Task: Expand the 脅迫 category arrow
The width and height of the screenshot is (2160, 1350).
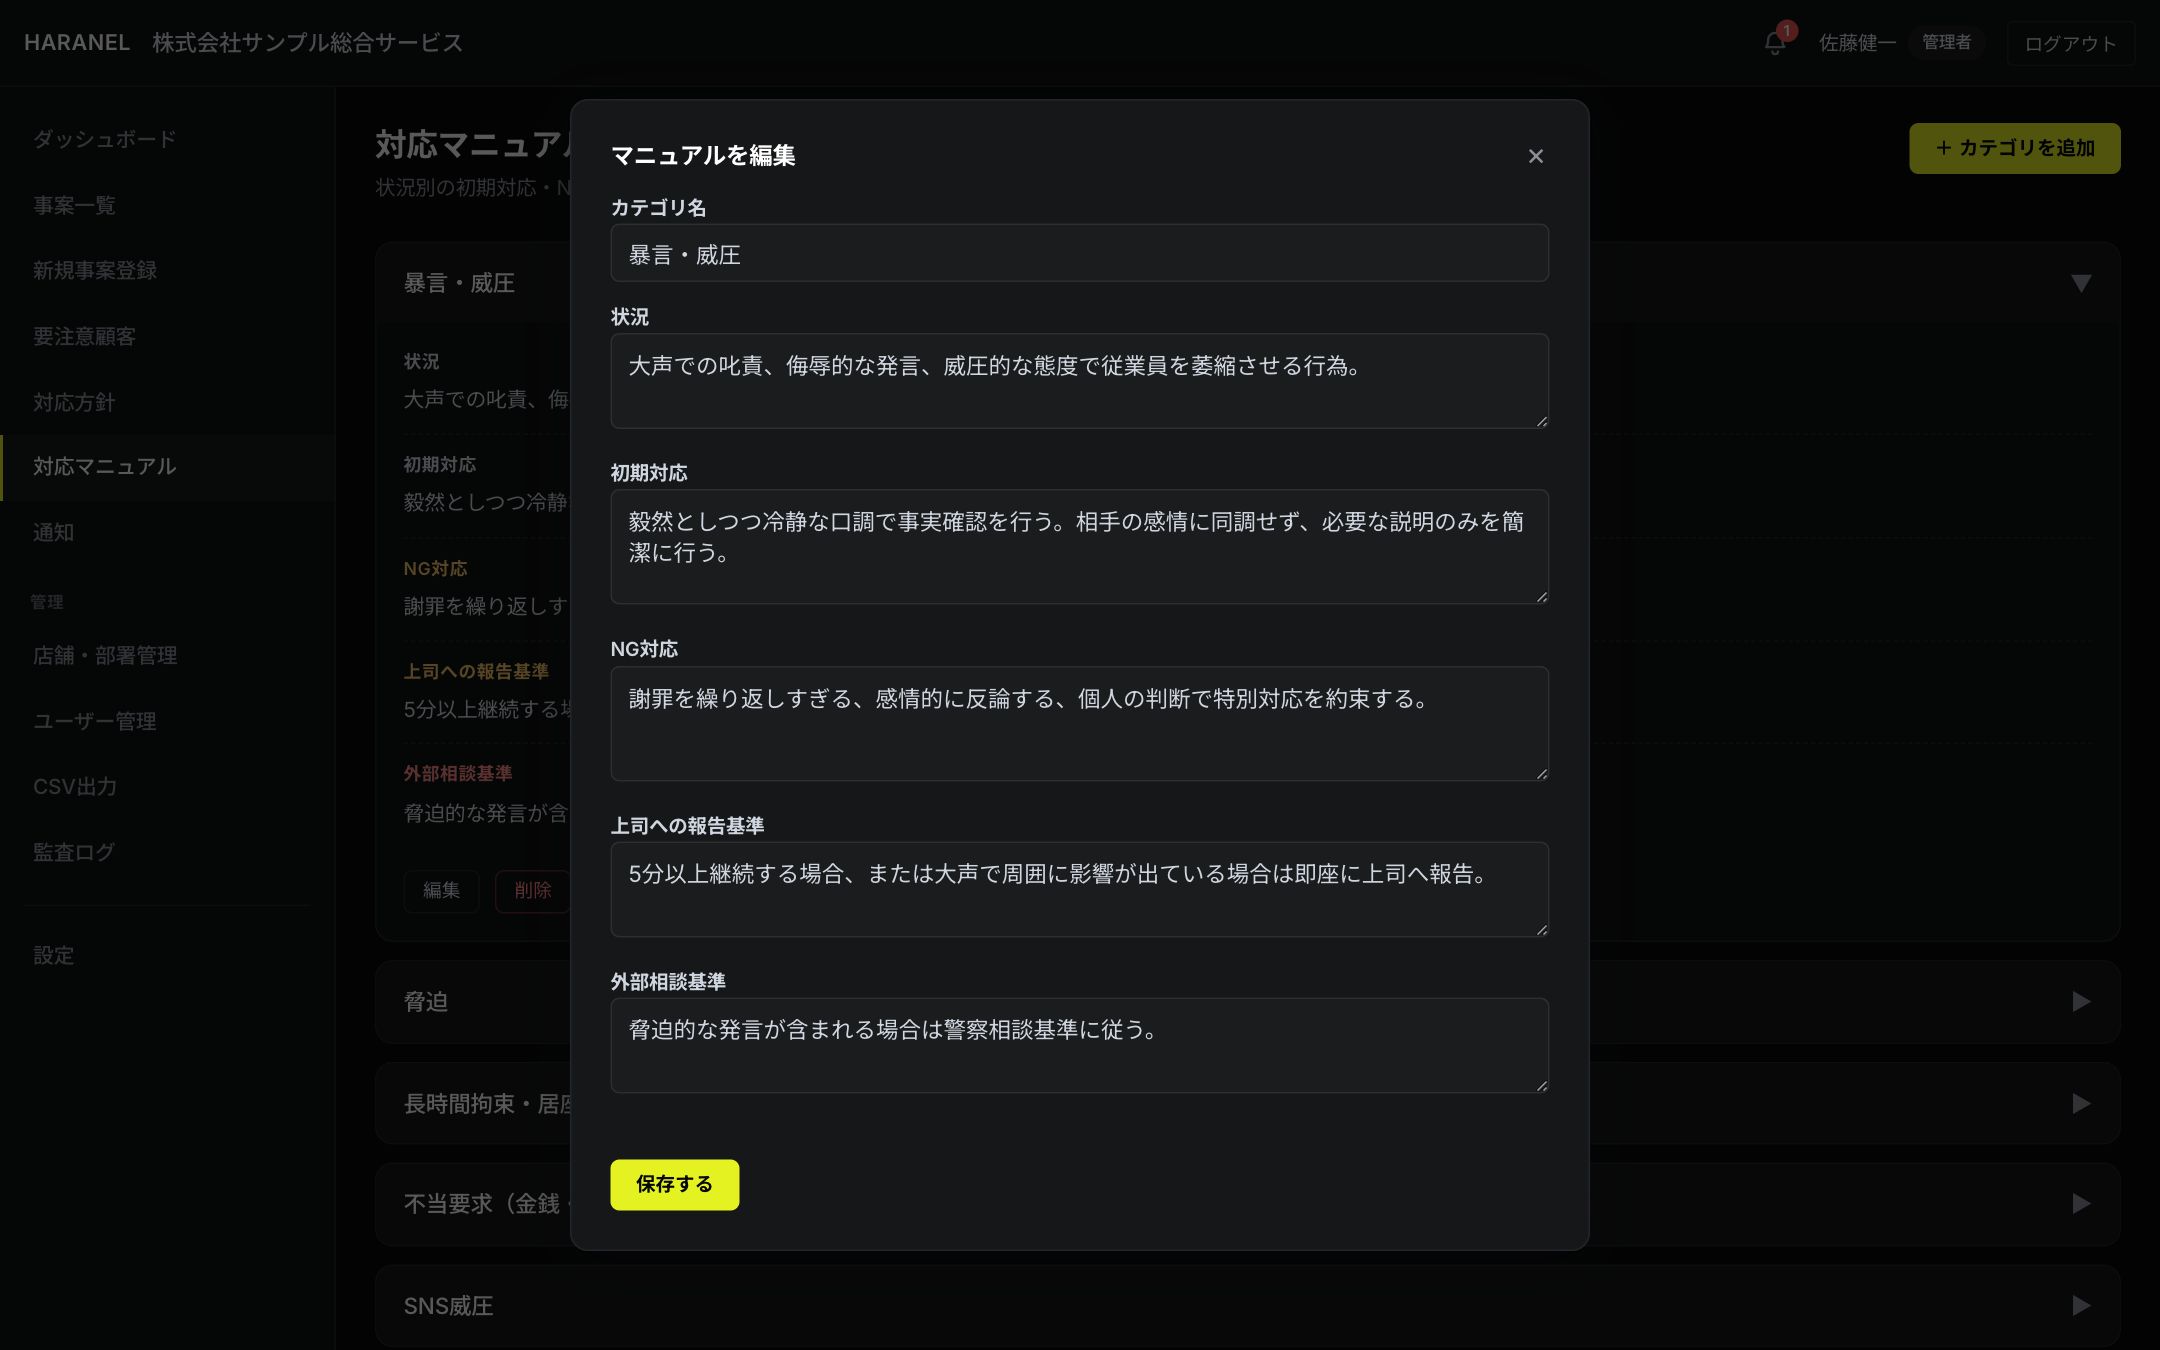Action: [x=2081, y=1002]
